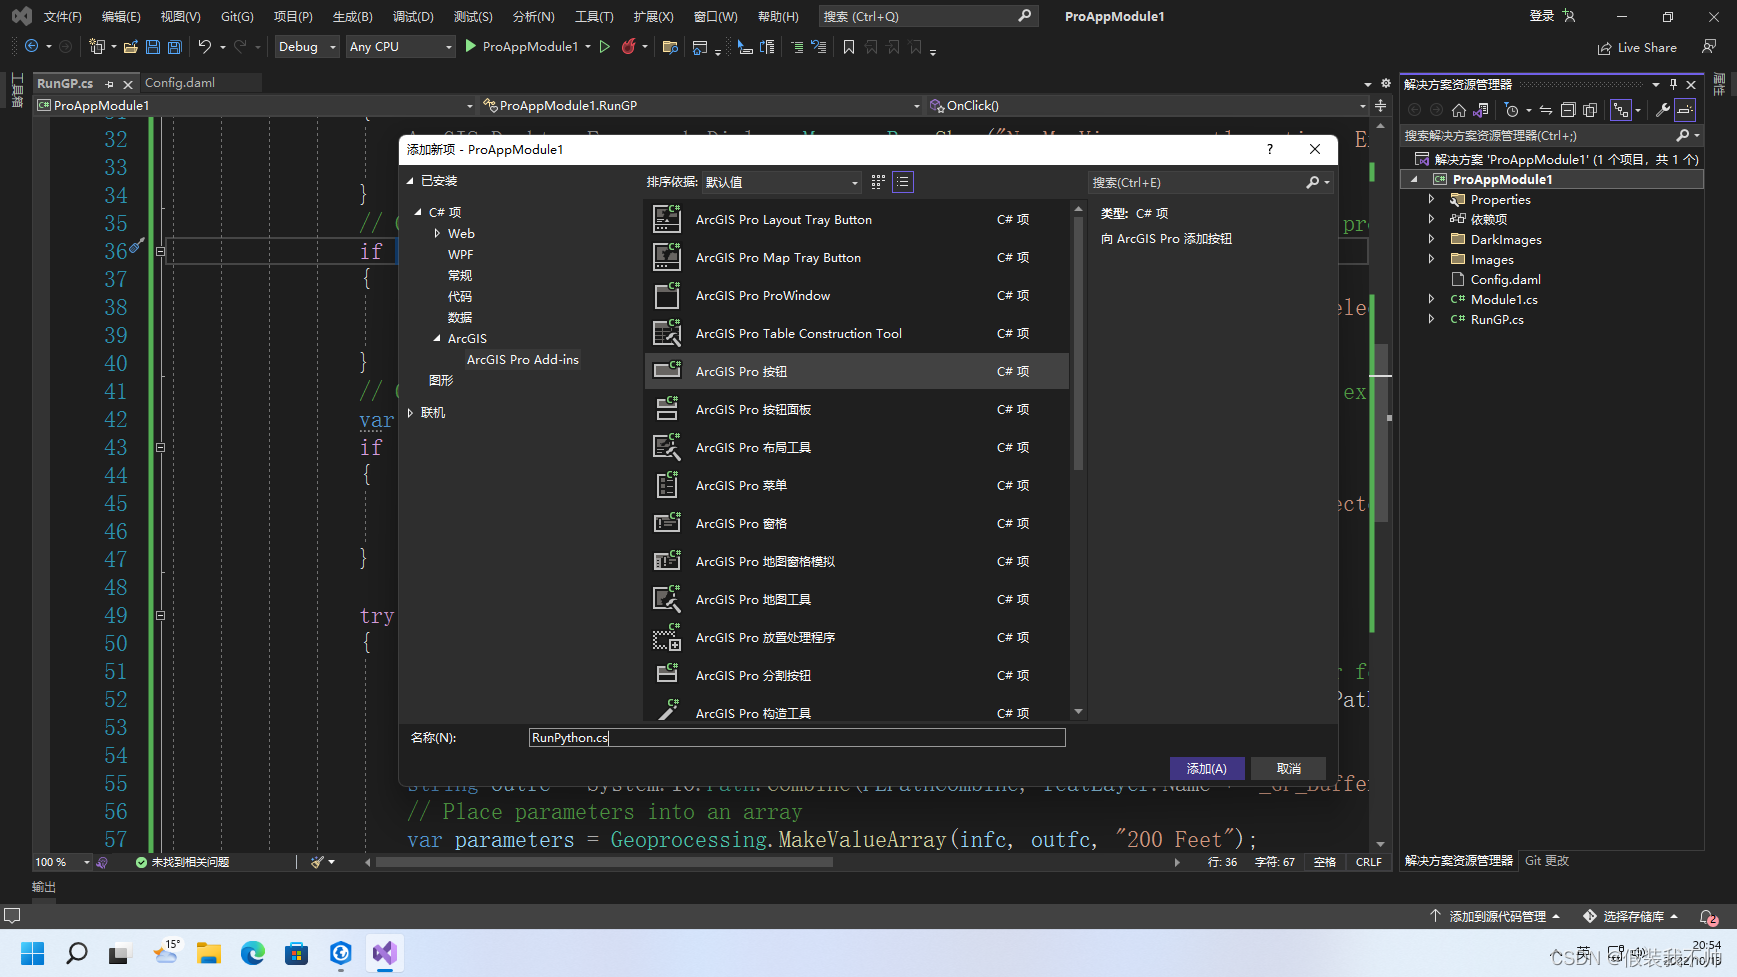Image resolution: width=1737 pixels, height=977 pixels.
Task: Click Sync with Active Document arrows icon
Action: pyautogui.click(x=1546, y=110)
